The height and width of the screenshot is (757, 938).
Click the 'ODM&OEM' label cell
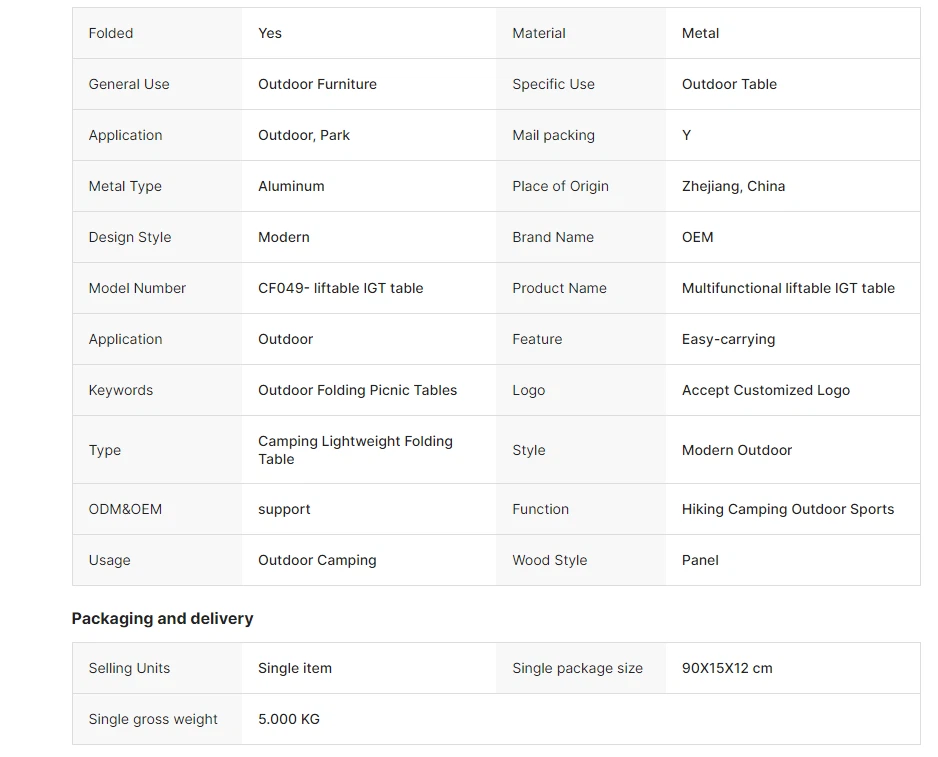point(125,509)
